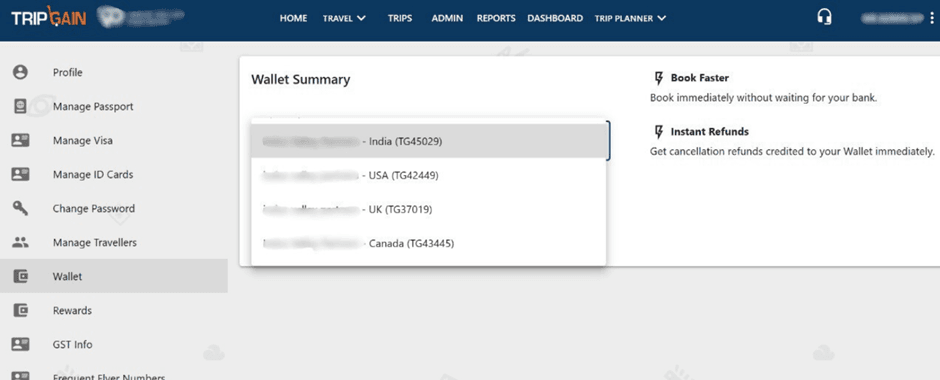Click the Manage Visa card icon
This screenshot has height=380, width=940.
(x=20, y=140)
